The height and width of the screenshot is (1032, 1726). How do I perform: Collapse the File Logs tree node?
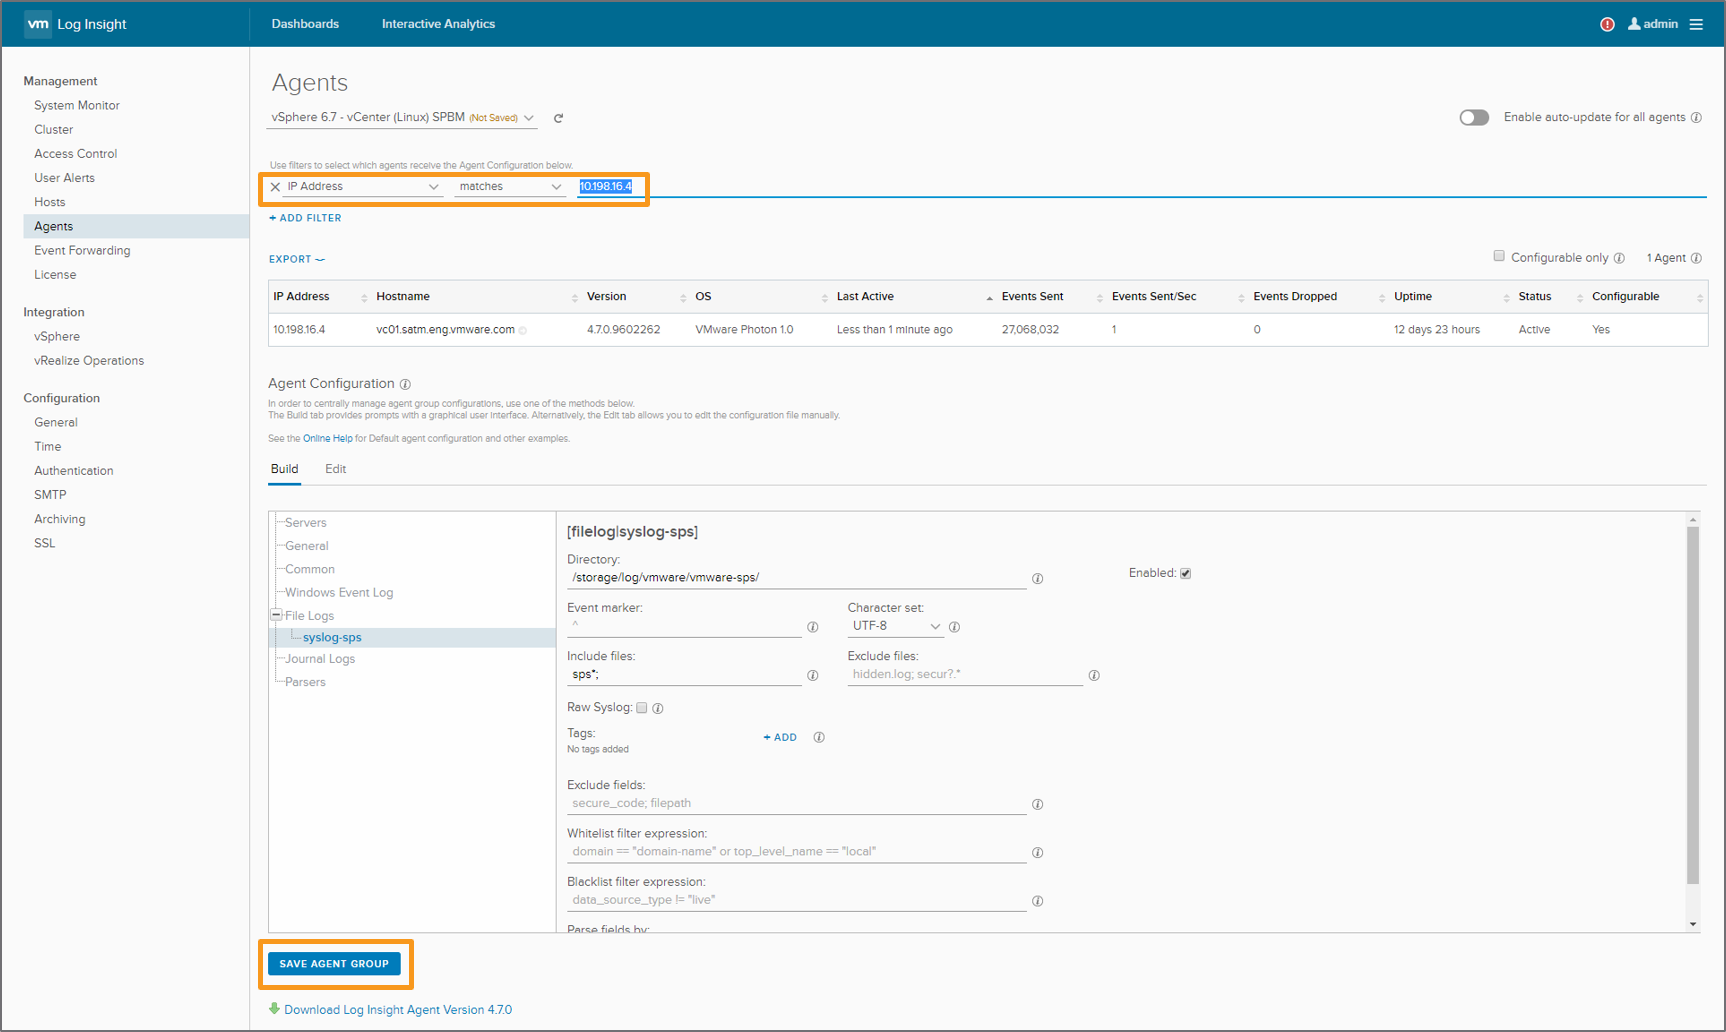click(276, 615)
